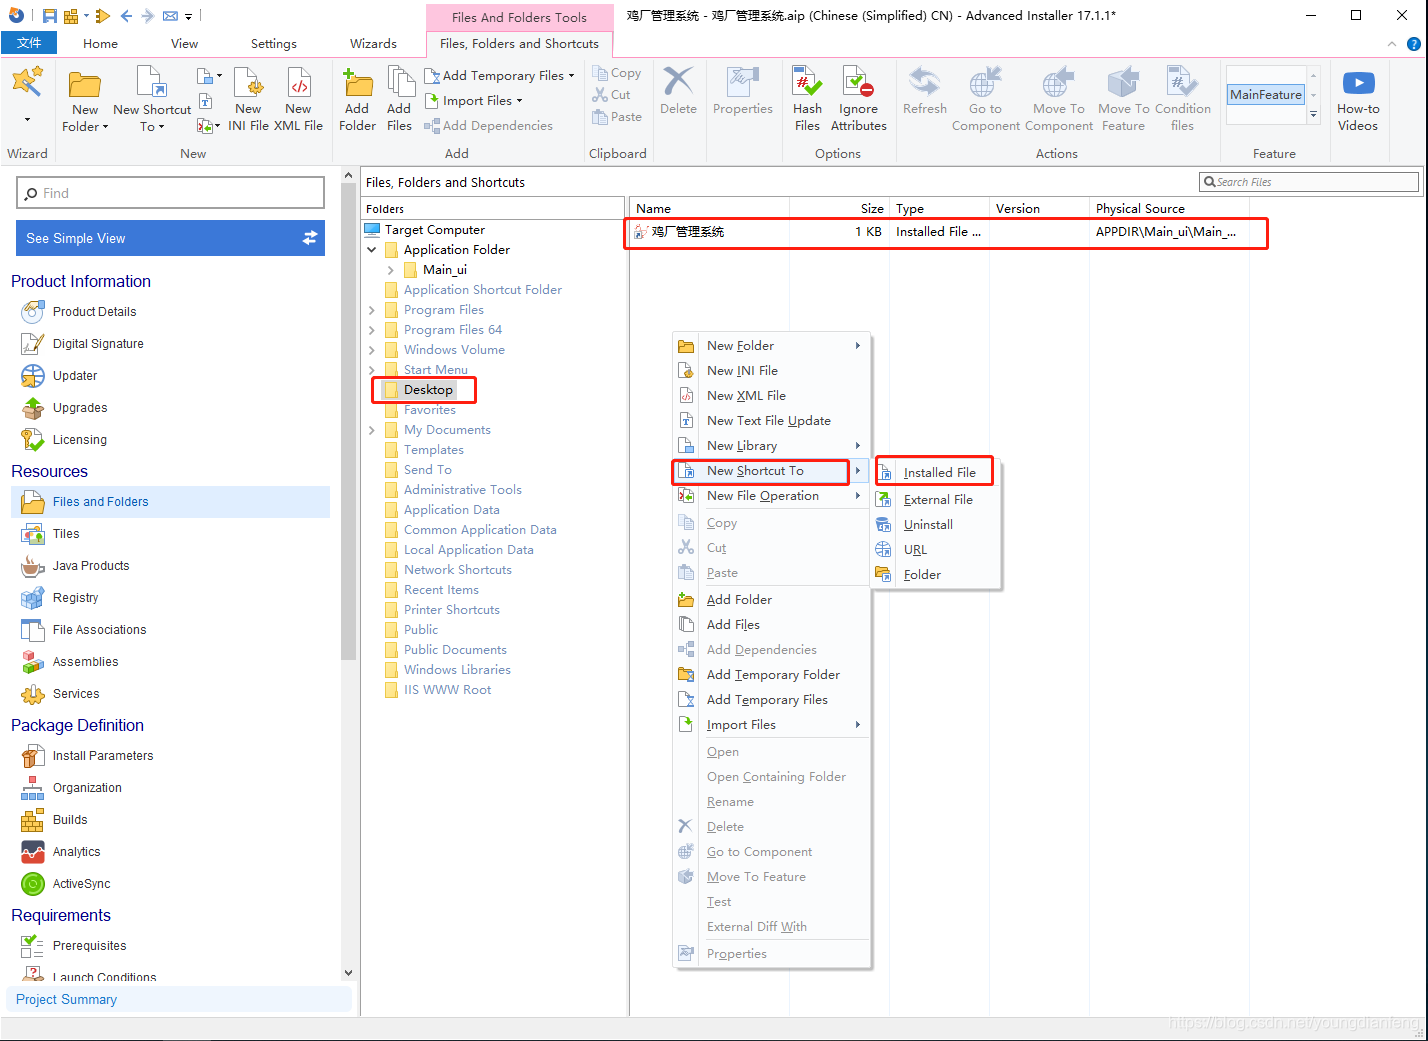Choose External File shortcut option

click(x=938, y=500)
